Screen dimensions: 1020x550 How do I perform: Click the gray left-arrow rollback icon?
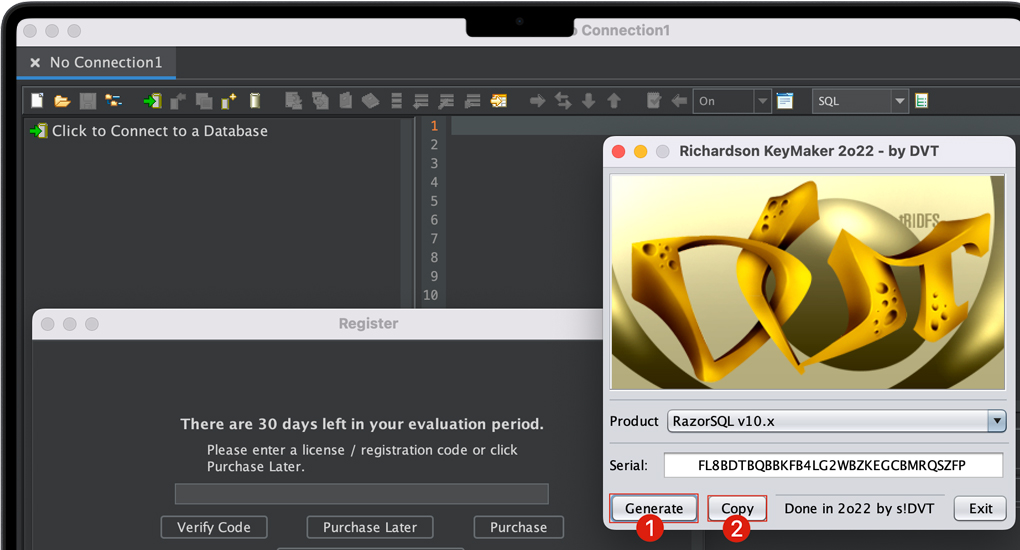679,101
